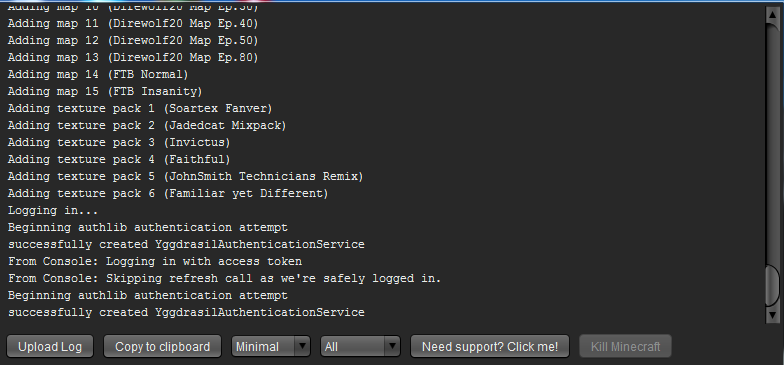Viewport: 784px width, 365px height.
Task: Select the 'Adding map 15 (FTB Insanity)' line
Action: pos(105,92)
